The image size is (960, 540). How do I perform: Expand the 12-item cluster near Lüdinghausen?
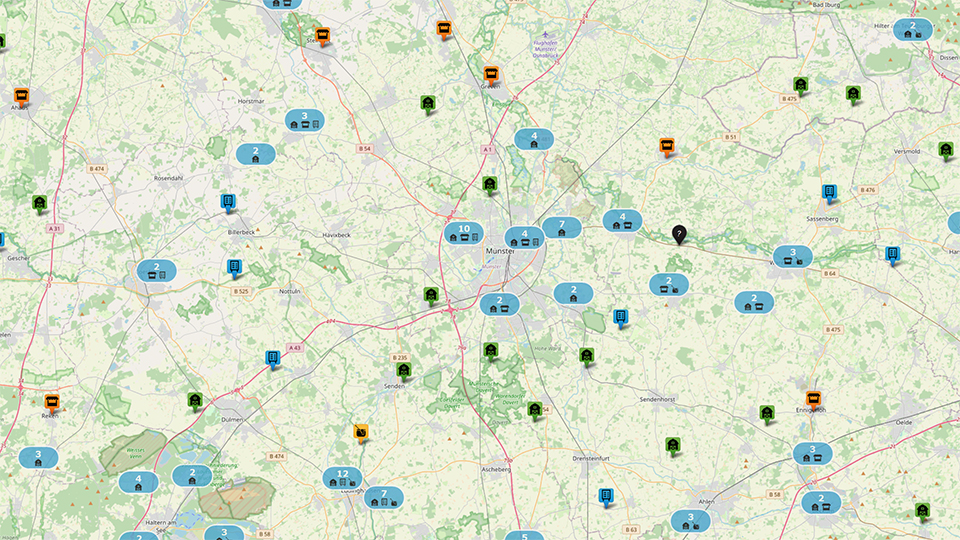[x=342, y=478]
